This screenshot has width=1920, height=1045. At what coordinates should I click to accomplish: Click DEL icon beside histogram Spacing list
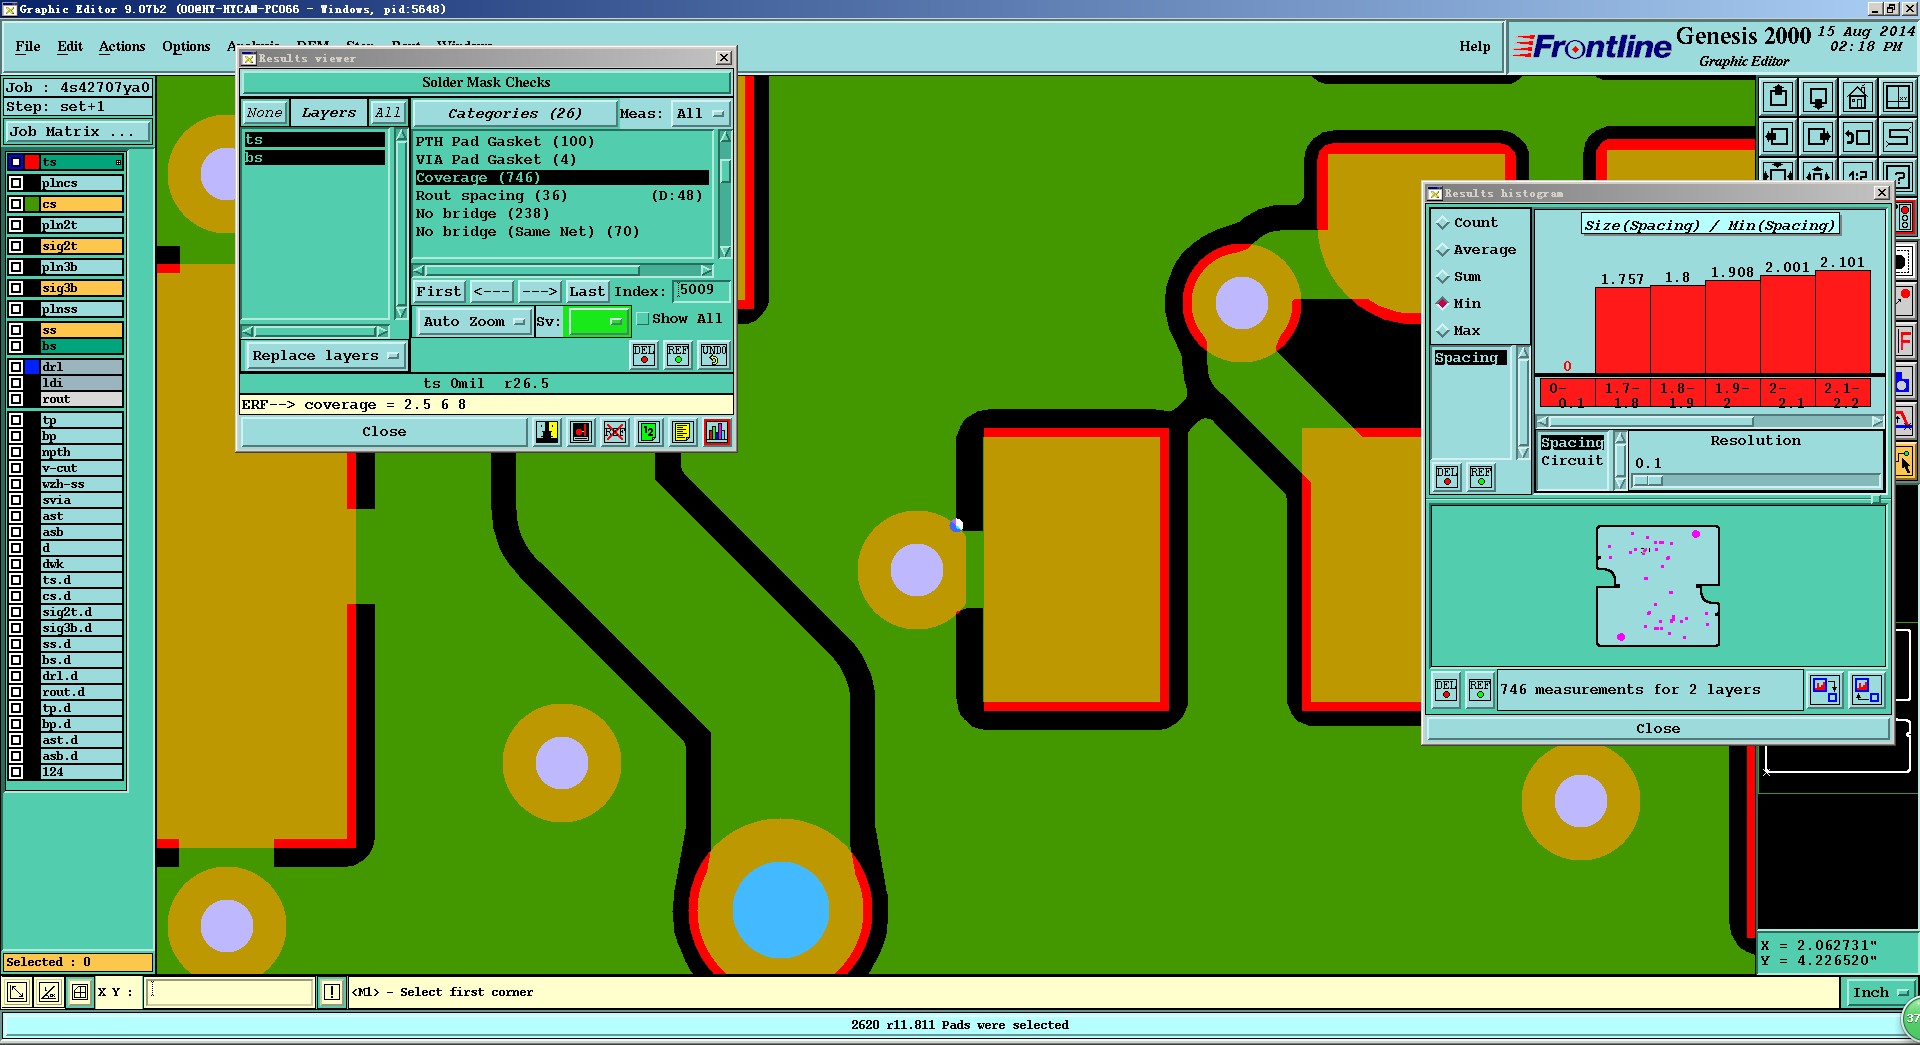[1447, 477]
